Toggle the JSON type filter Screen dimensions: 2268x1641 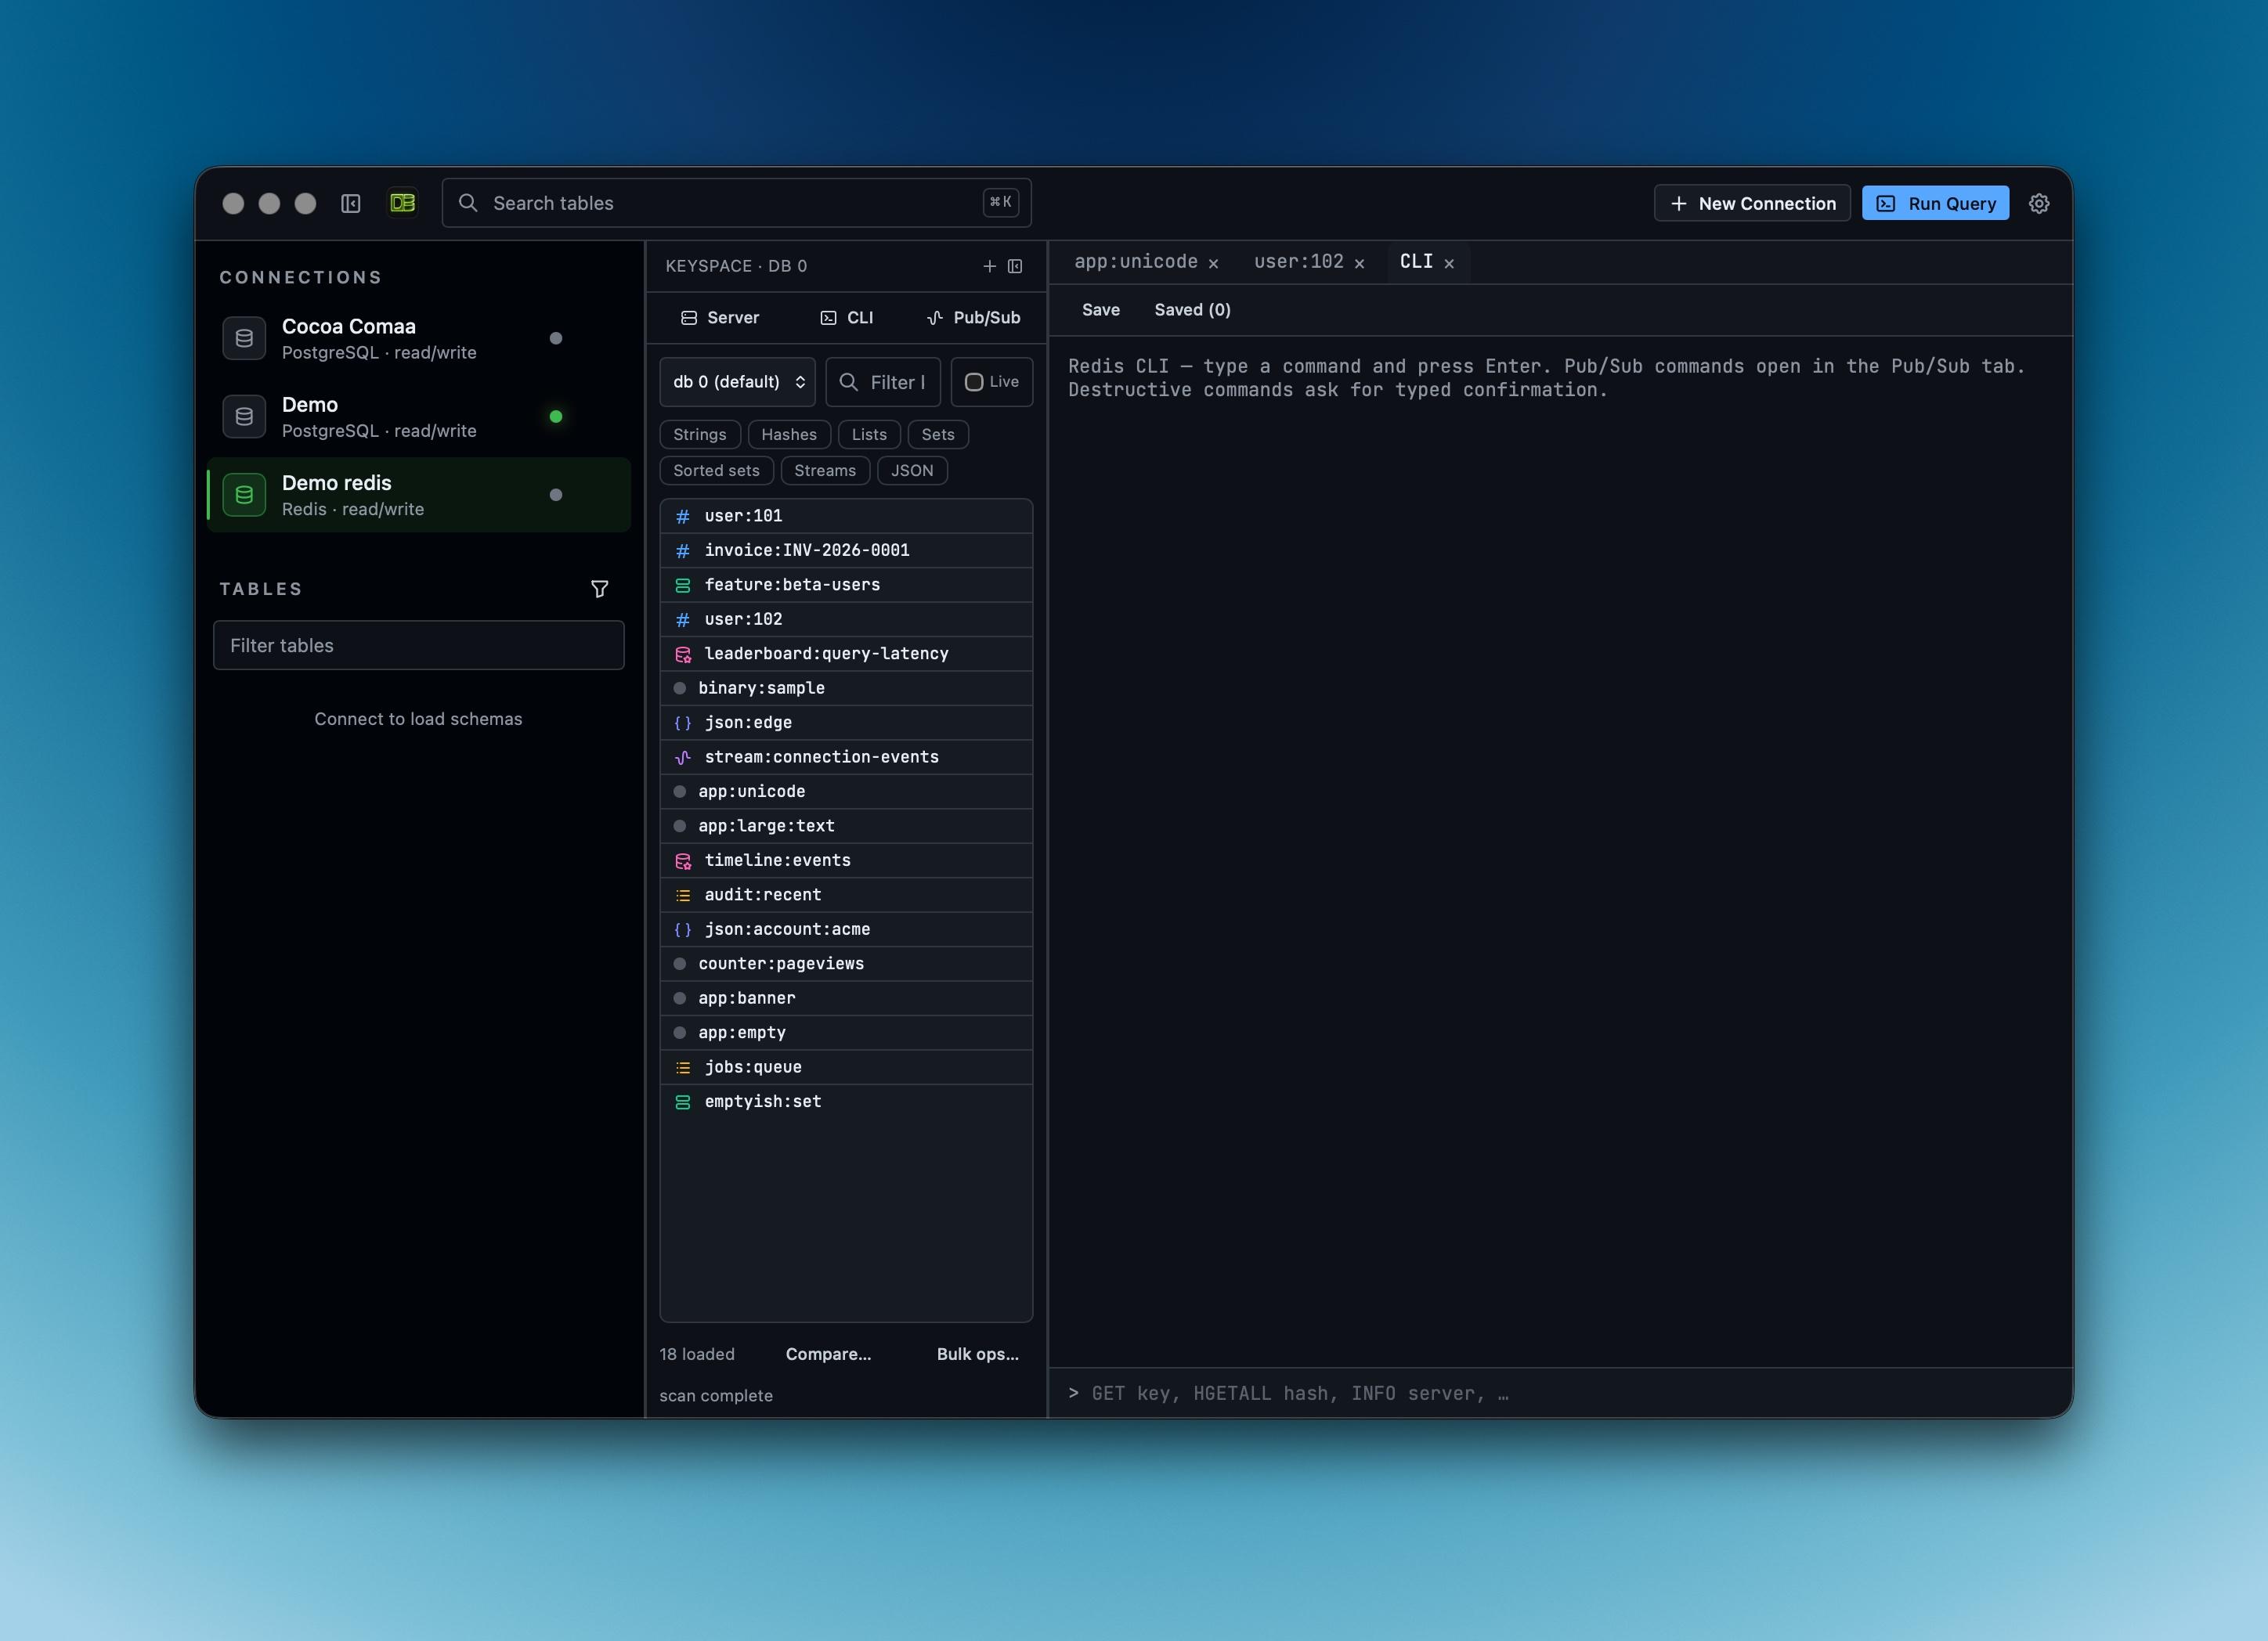click(912, 470)
